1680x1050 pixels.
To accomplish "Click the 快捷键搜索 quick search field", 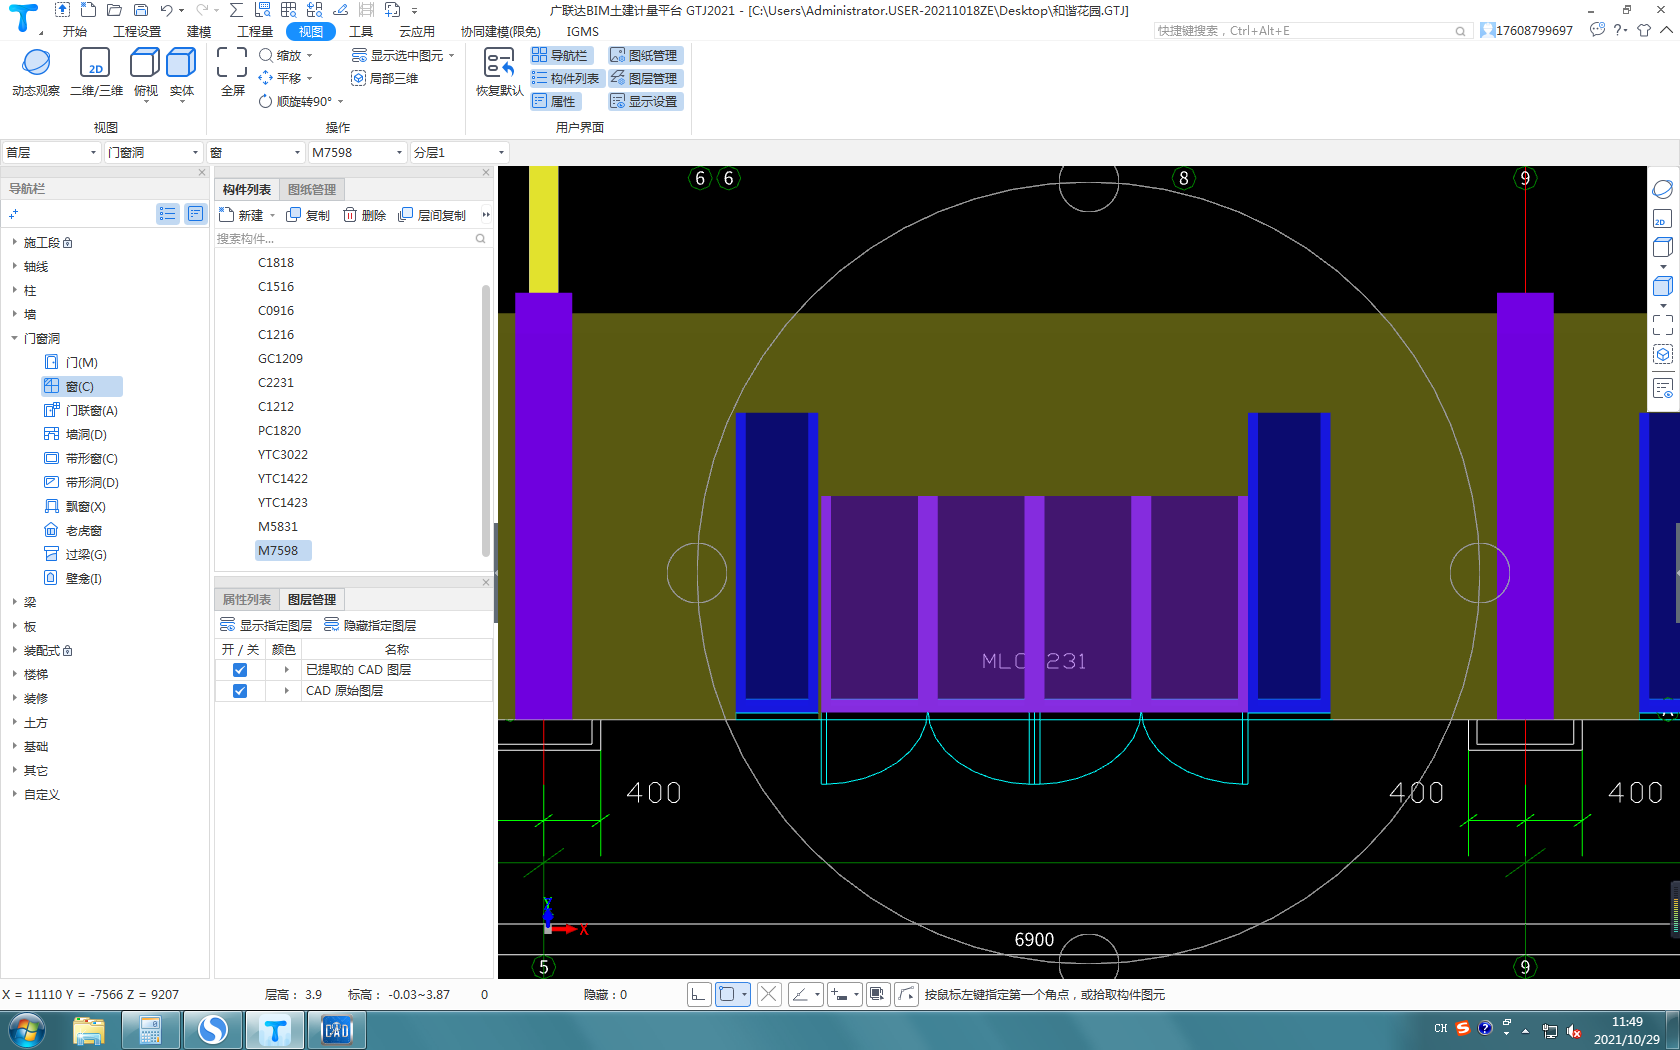I will coord(1311,31).
